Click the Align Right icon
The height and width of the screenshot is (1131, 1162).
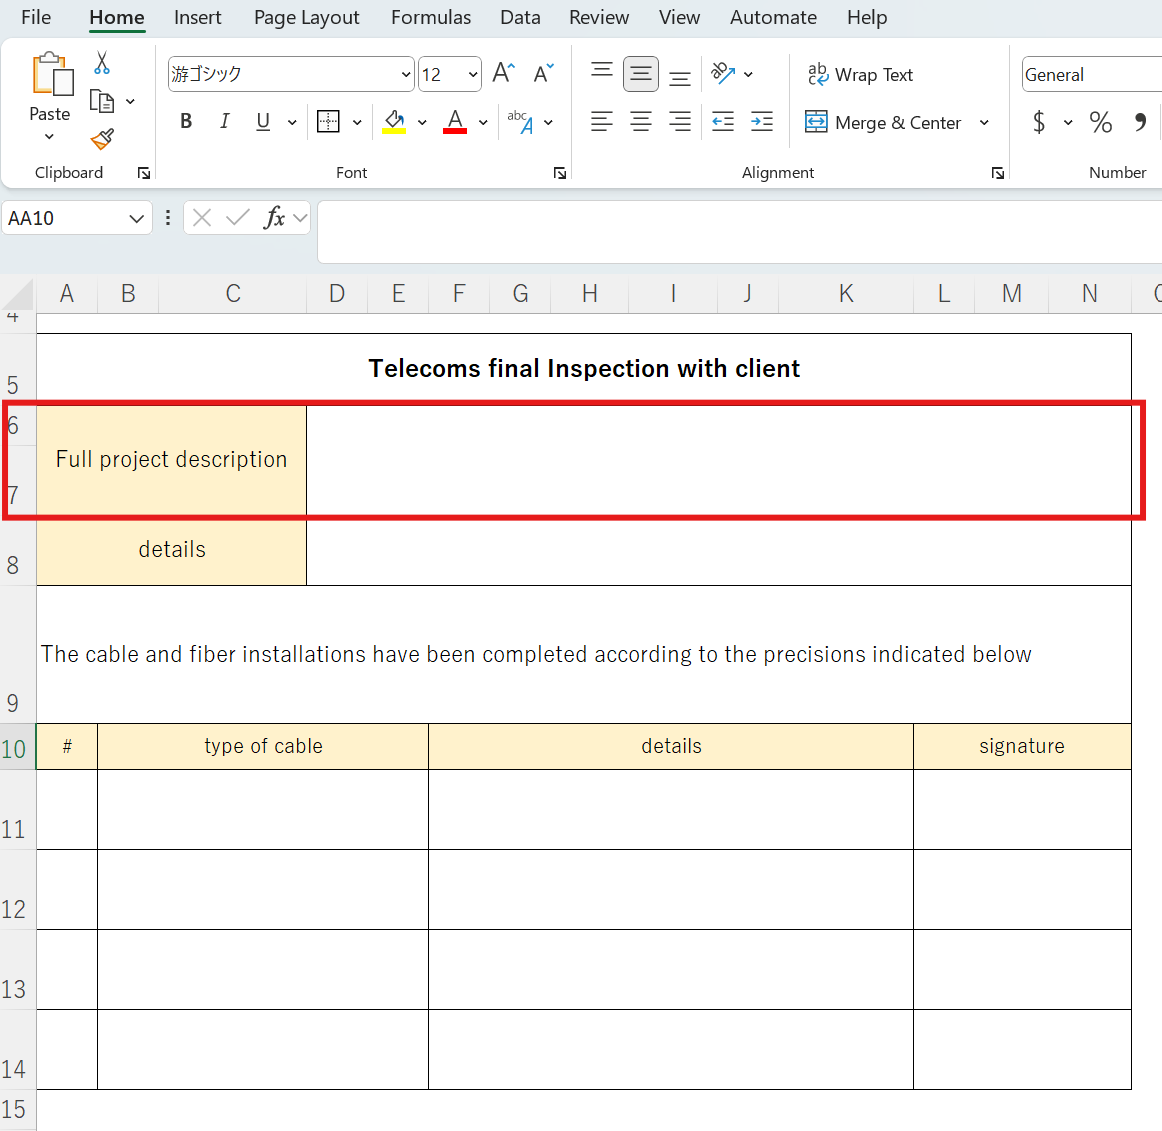(x=680, y=122)
